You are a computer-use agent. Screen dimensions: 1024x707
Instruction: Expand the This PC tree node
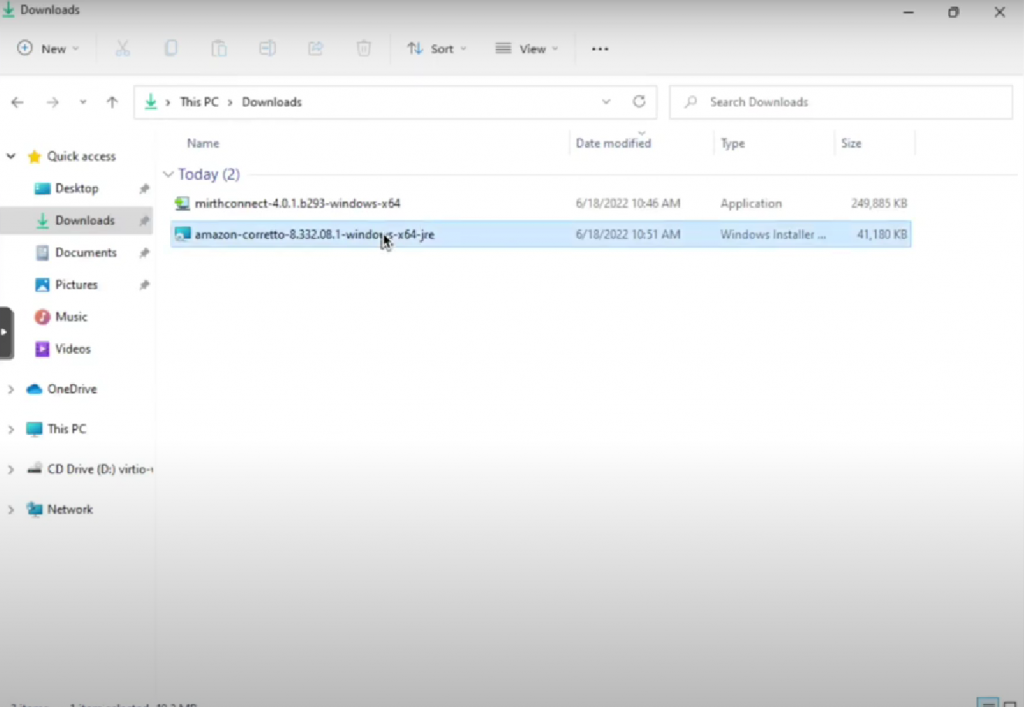[10, 430]
